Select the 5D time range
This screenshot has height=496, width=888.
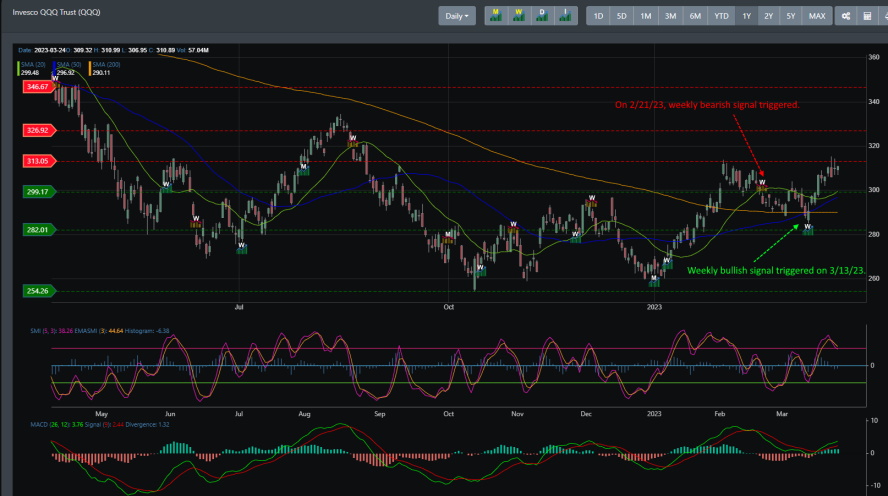(x=621, y=16)
